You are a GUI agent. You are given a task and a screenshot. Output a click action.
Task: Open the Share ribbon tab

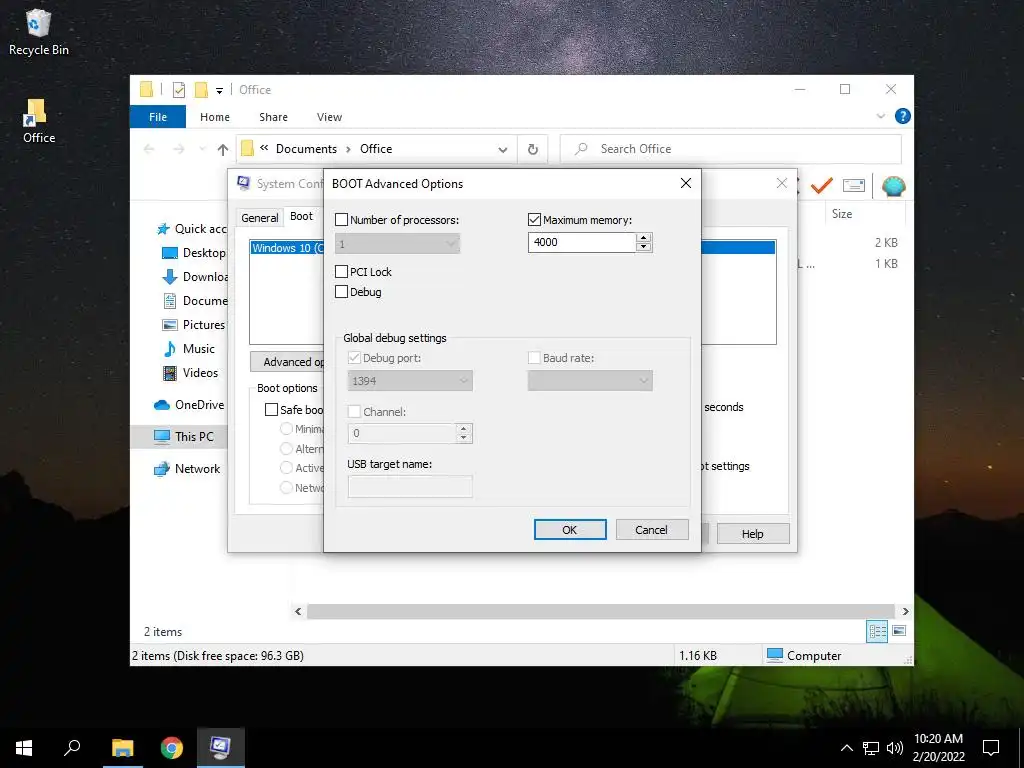[x=274, y=117]
